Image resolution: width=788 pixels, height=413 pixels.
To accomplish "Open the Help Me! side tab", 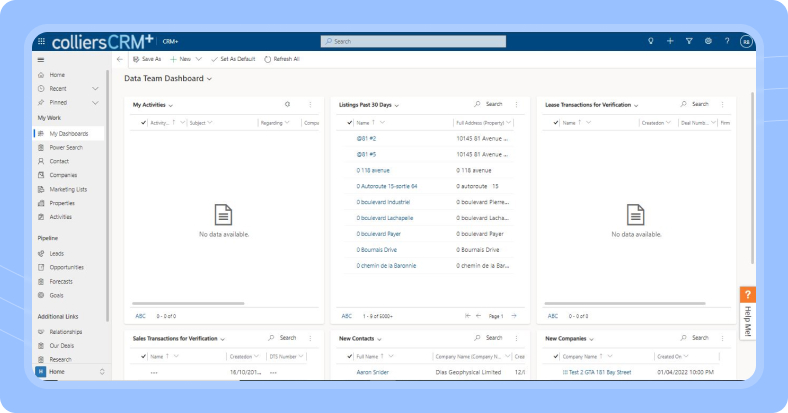I will (748, 313).
